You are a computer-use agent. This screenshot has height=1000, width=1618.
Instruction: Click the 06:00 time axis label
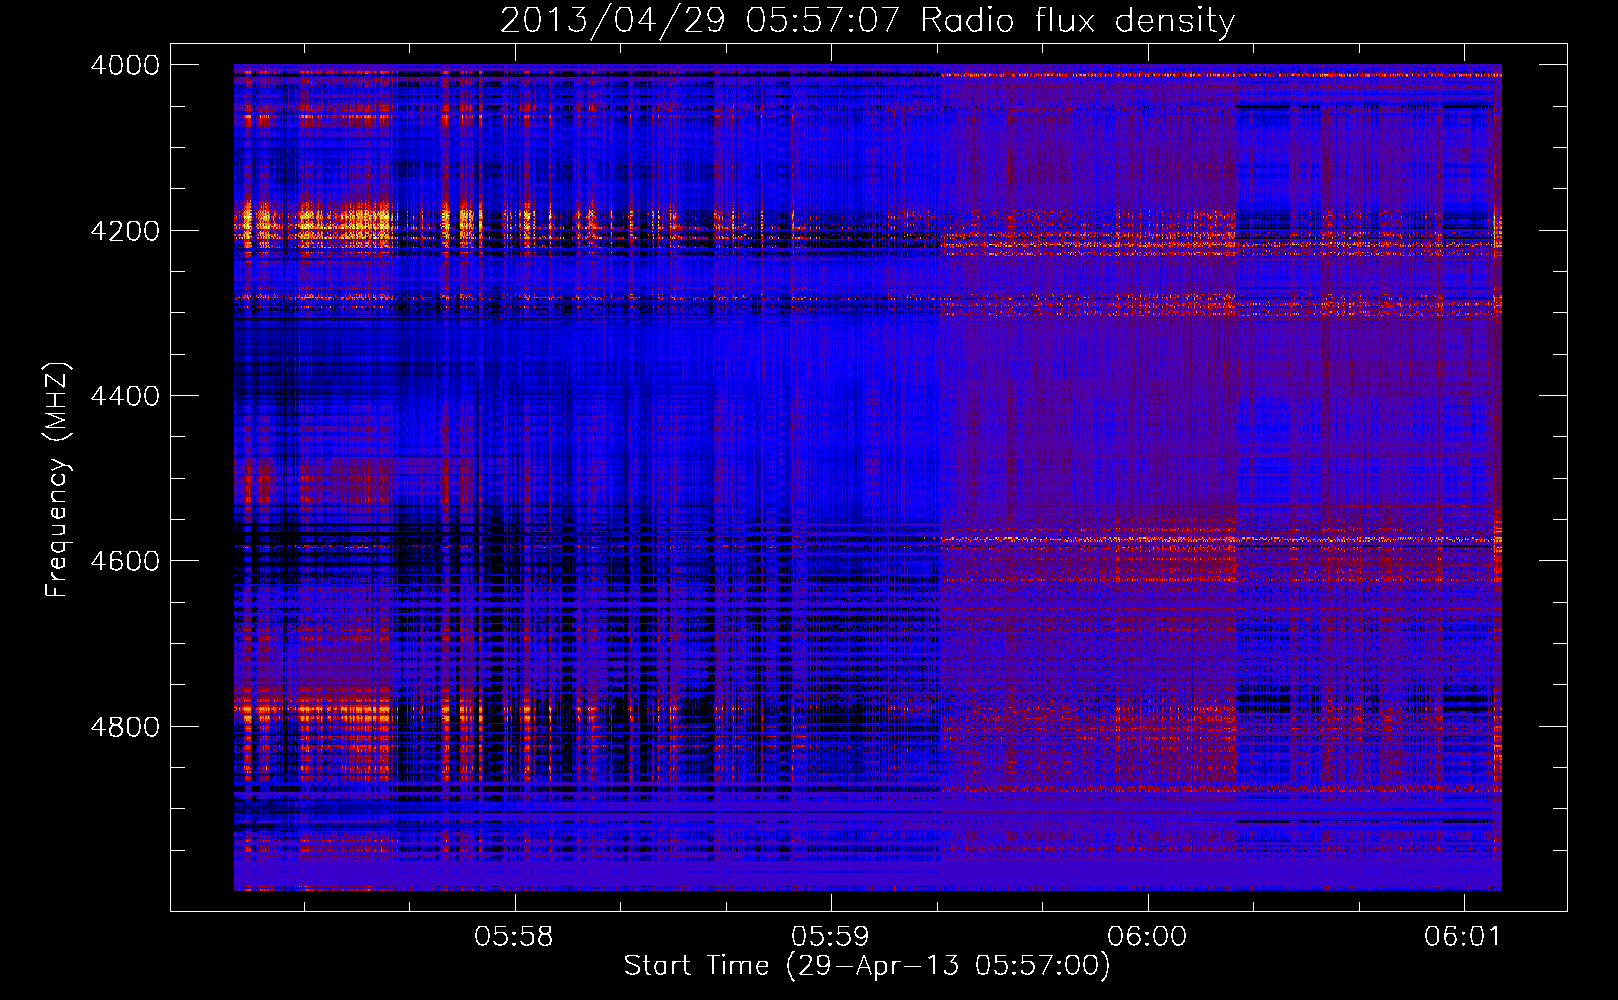[x=1147, y=936]
